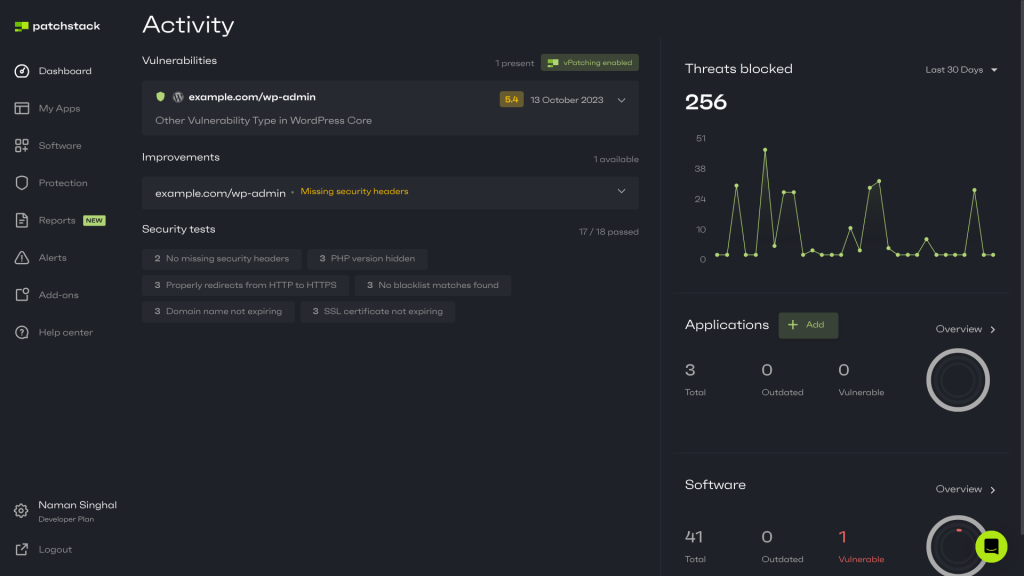Image resolution: width=1024 pixels, height=576 pixels.
Task: Expand the Missing security headers improvement
Action: [x=621, y=191]
